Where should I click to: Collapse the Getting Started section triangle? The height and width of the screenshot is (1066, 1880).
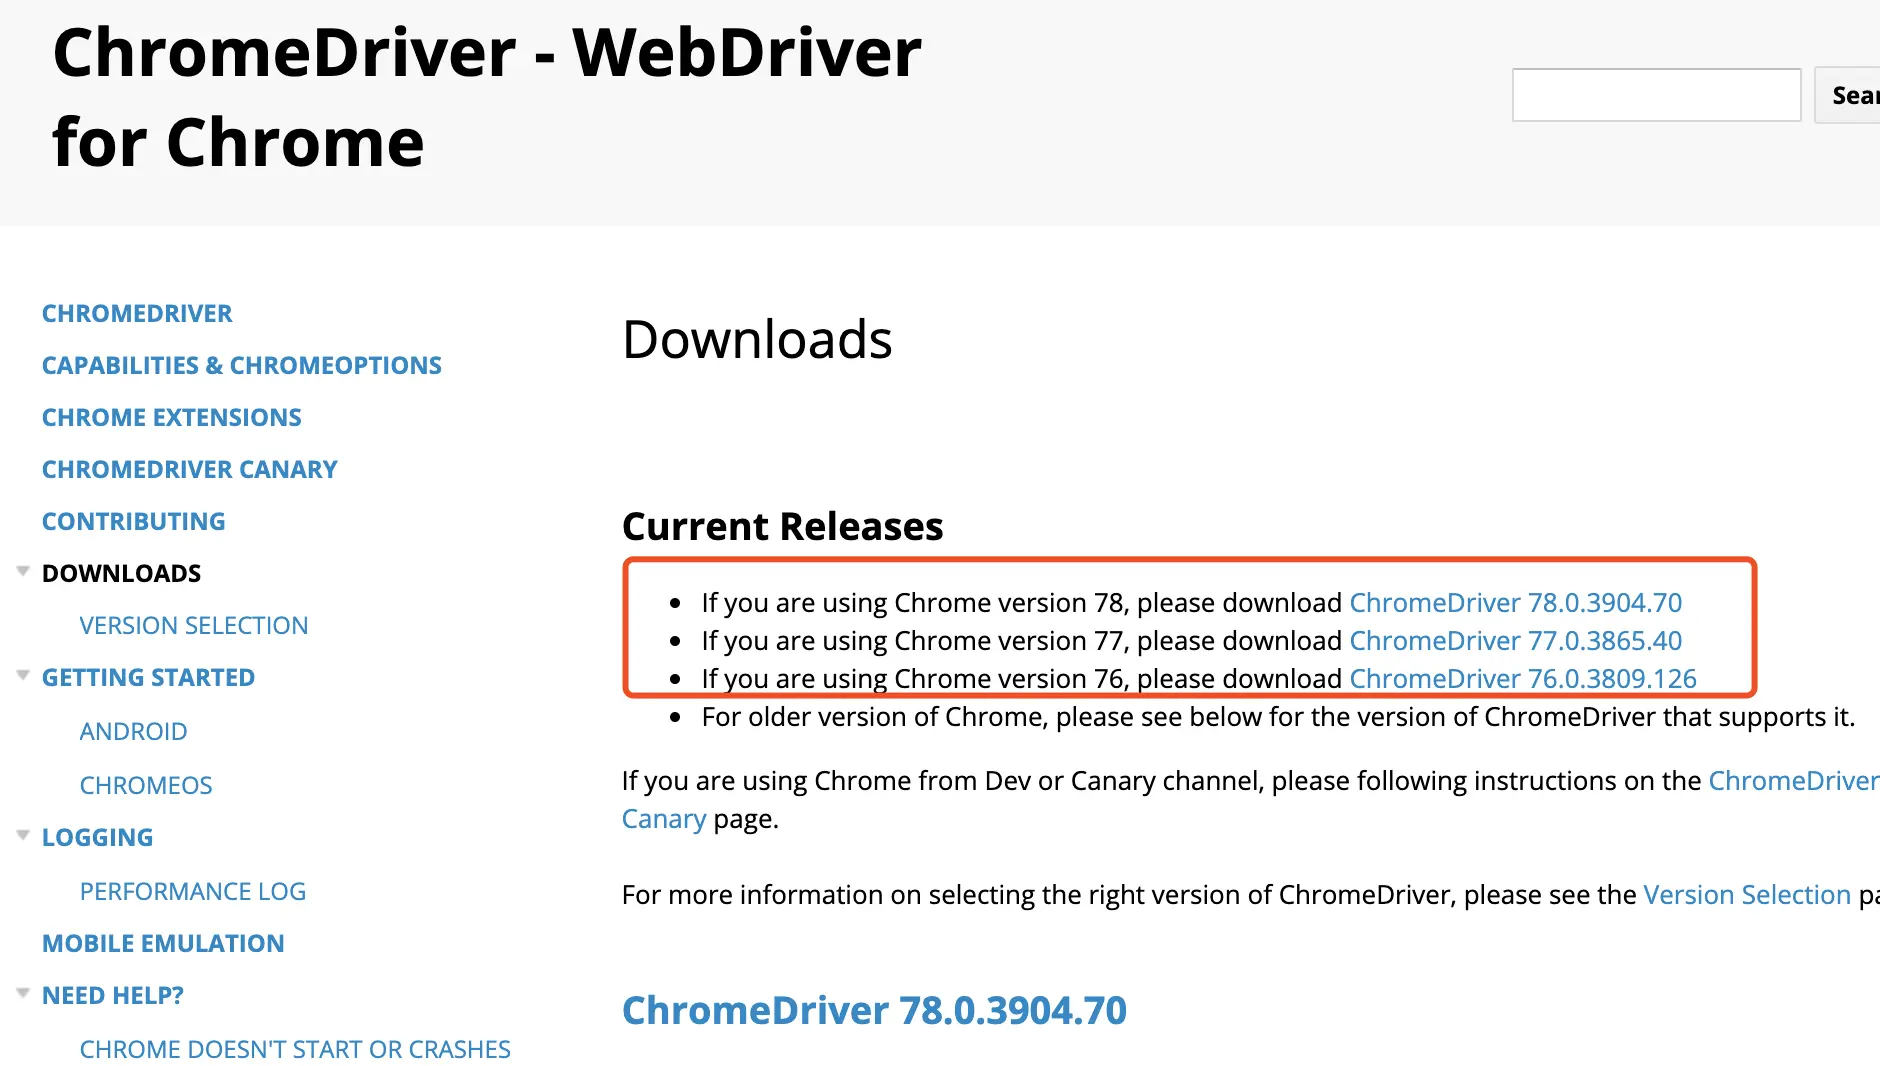(x=23, y=675)
